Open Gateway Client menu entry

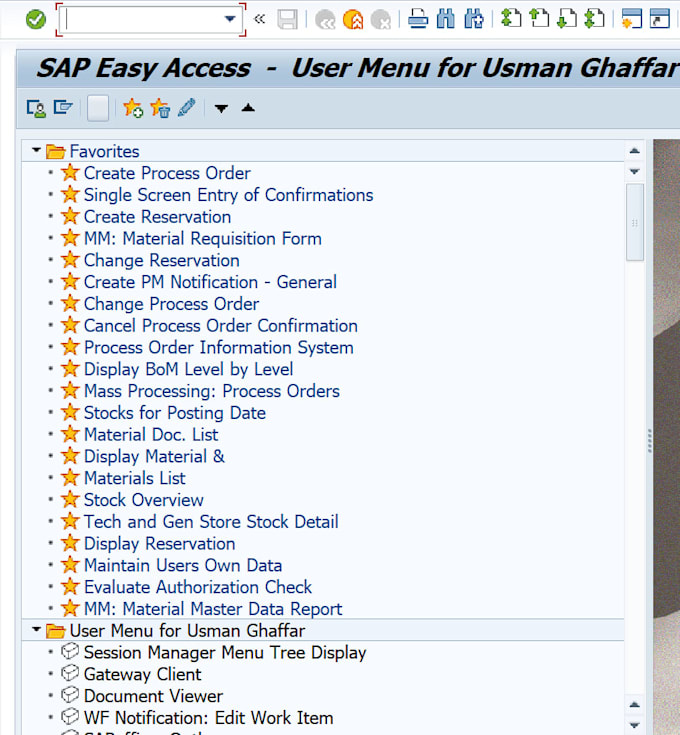142,675
